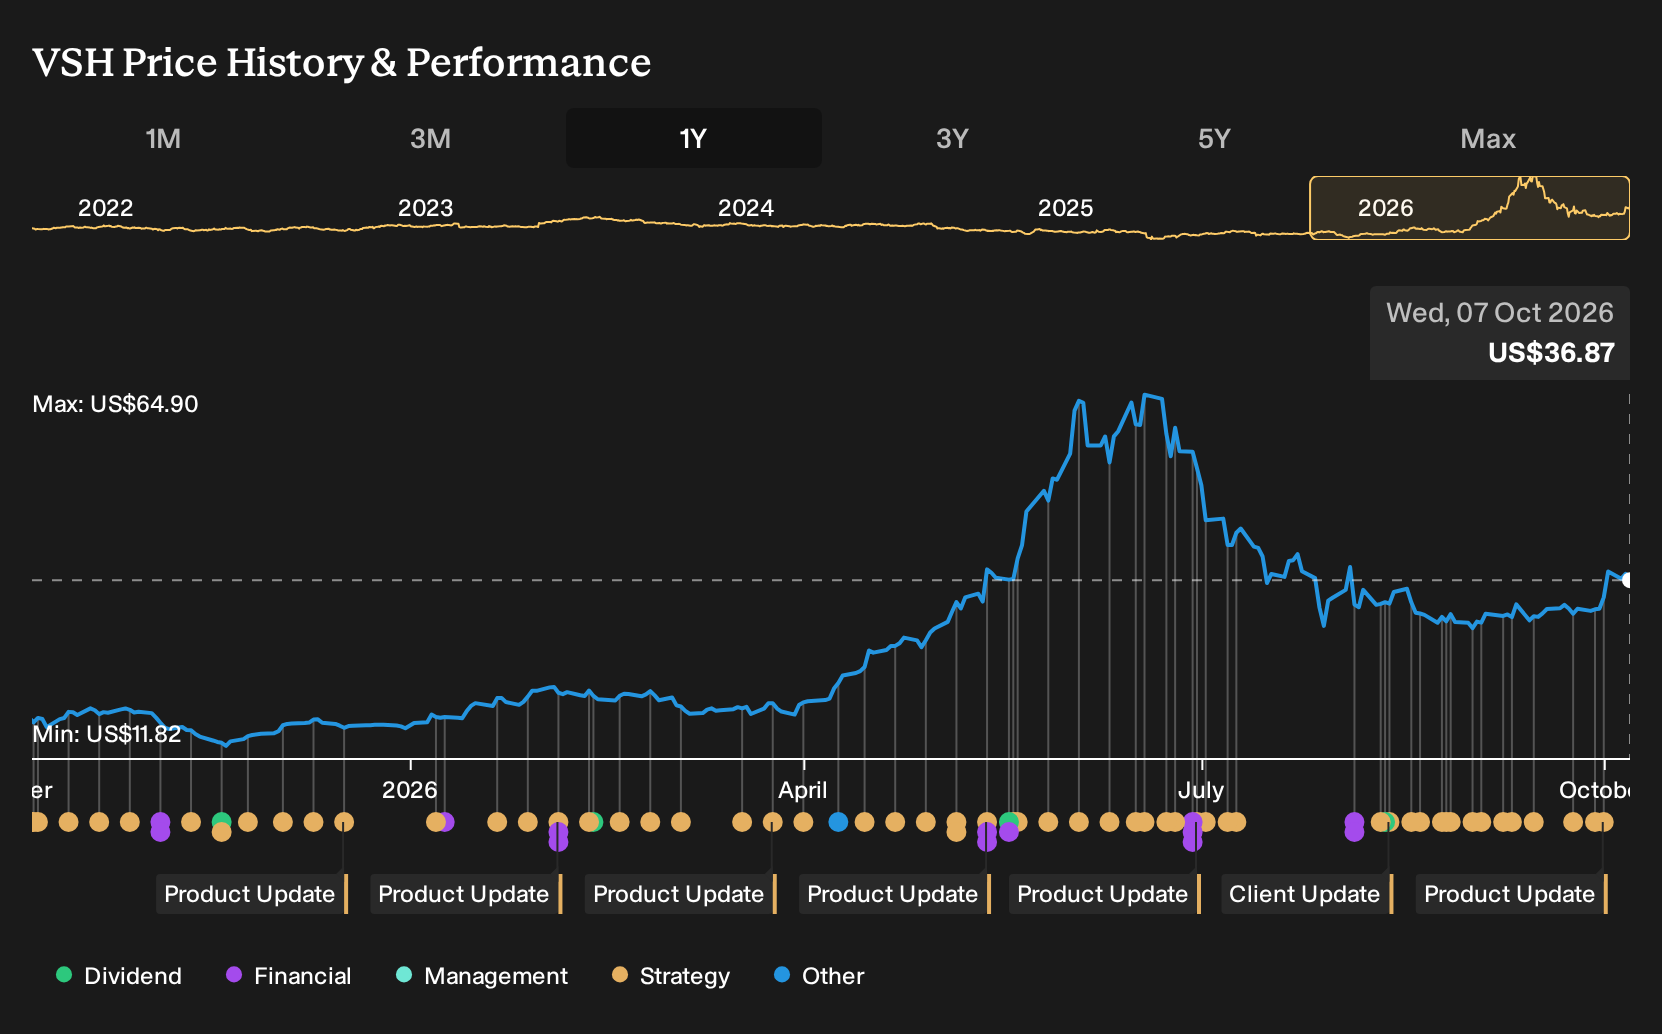Switch to the 1M time range
Viewport: 1662px width, 1034px height.
pos(163,138)
